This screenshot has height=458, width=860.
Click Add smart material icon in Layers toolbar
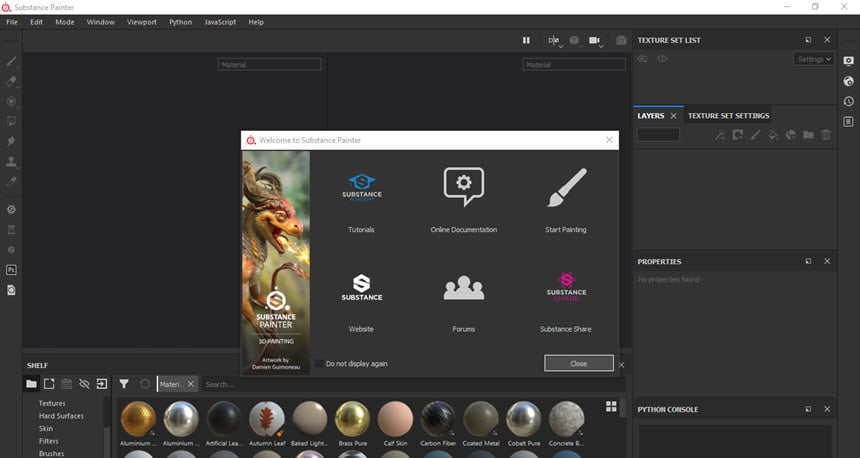(790, 135)
